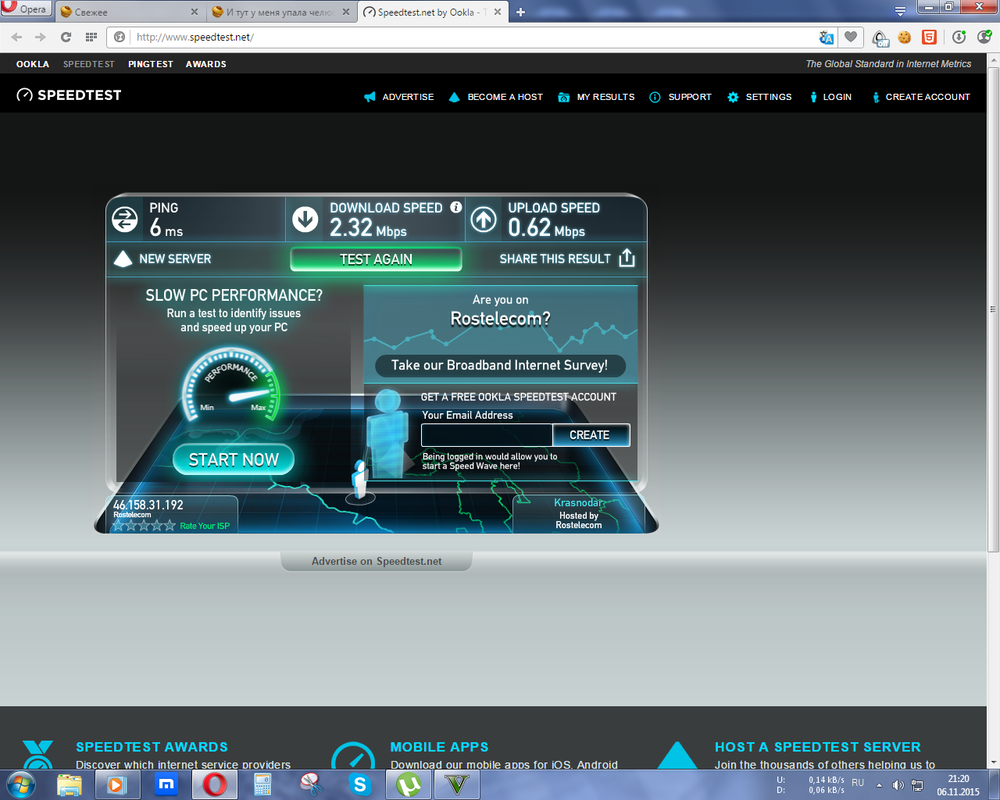
Task: Click START NOW for PC performance test
Action: click(x=233, y=459)
